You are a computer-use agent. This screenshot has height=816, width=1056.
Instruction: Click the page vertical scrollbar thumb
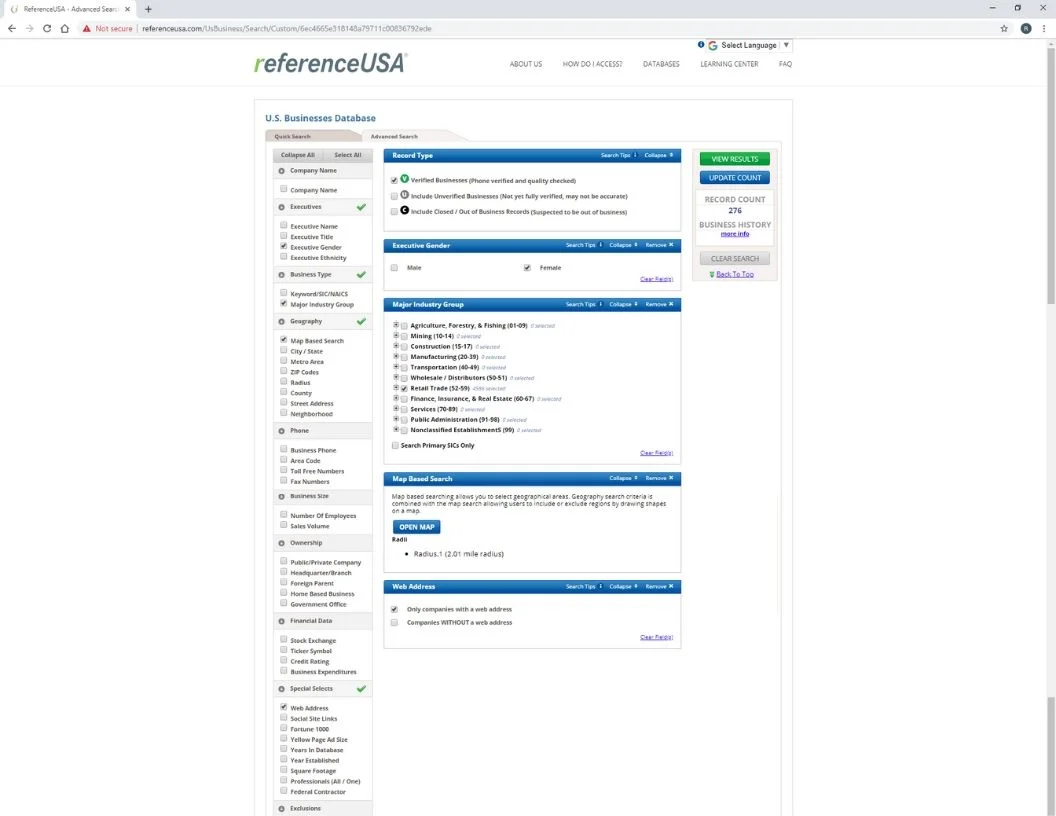(x=1051, y=175)
